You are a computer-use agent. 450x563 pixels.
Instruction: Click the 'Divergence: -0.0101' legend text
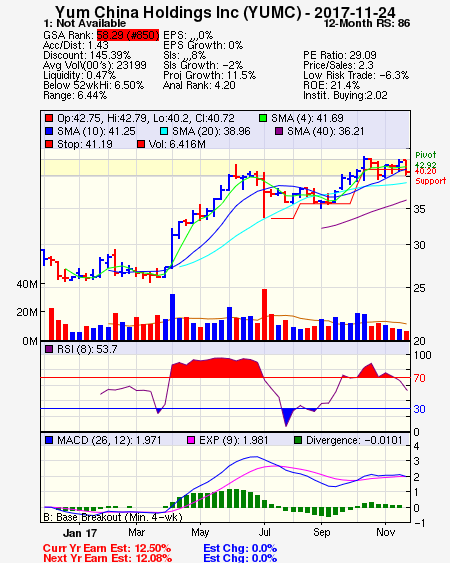(354, 440)
